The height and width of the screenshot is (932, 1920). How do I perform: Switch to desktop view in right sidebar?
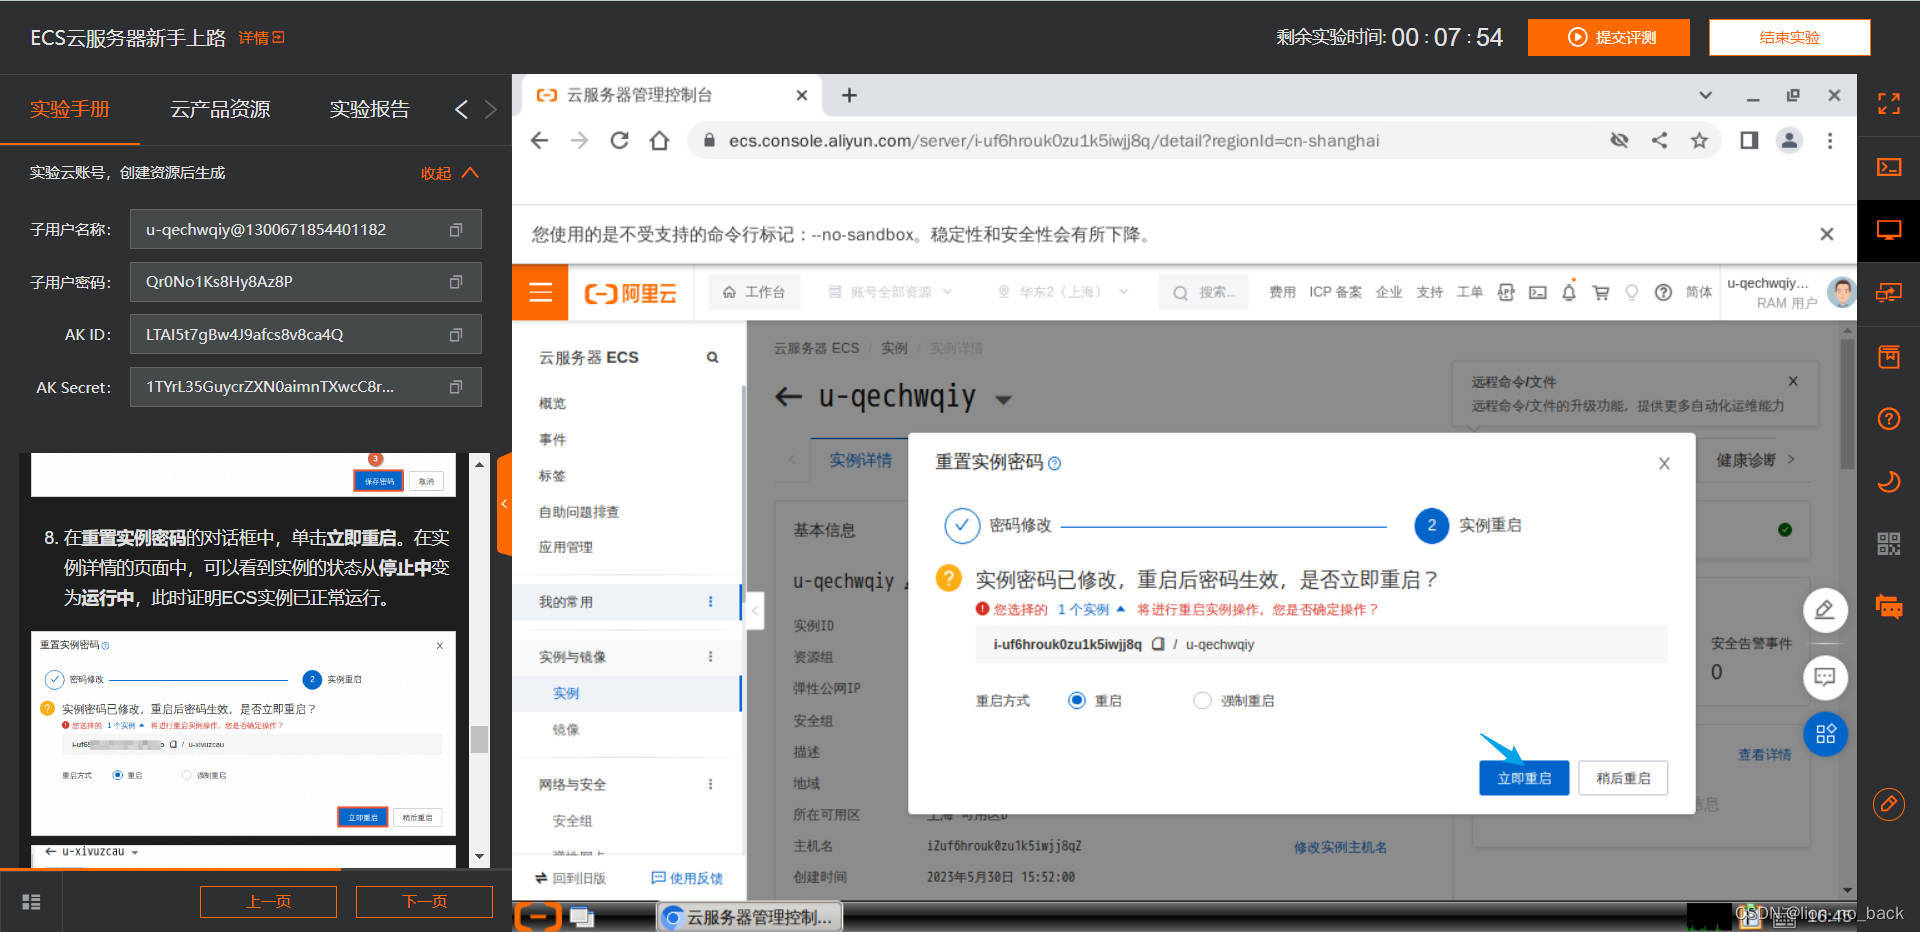tap(1889, 230)
